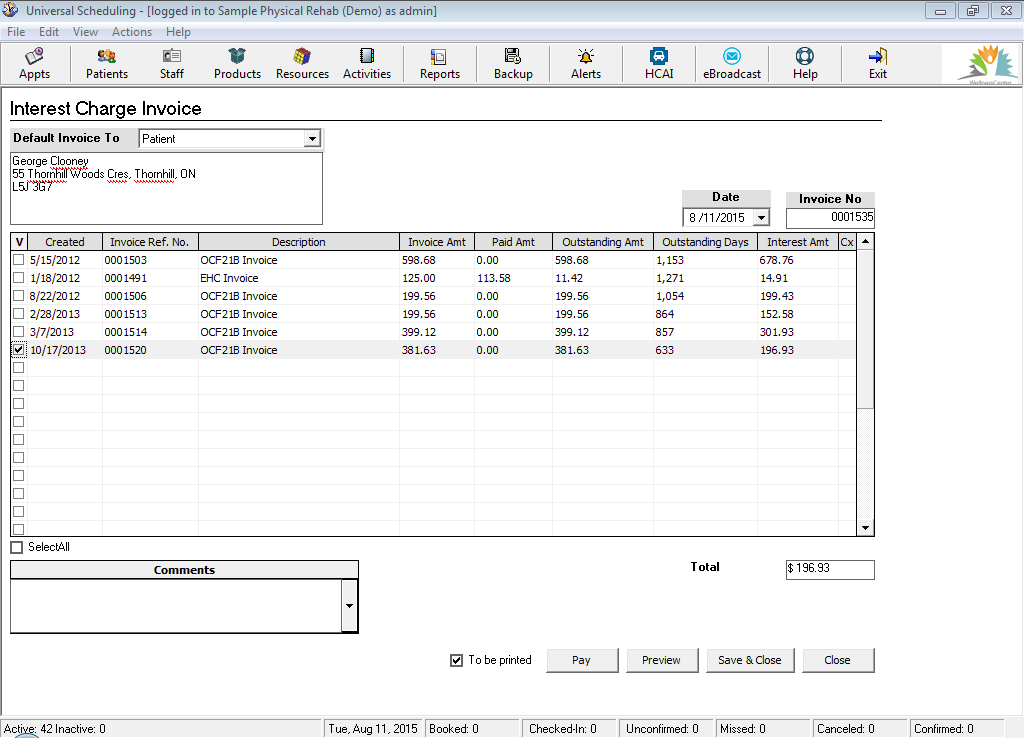Click the invoice list scroll down arrow
The height and width of the screenshot is (738, 1024).
pos(865,528)
